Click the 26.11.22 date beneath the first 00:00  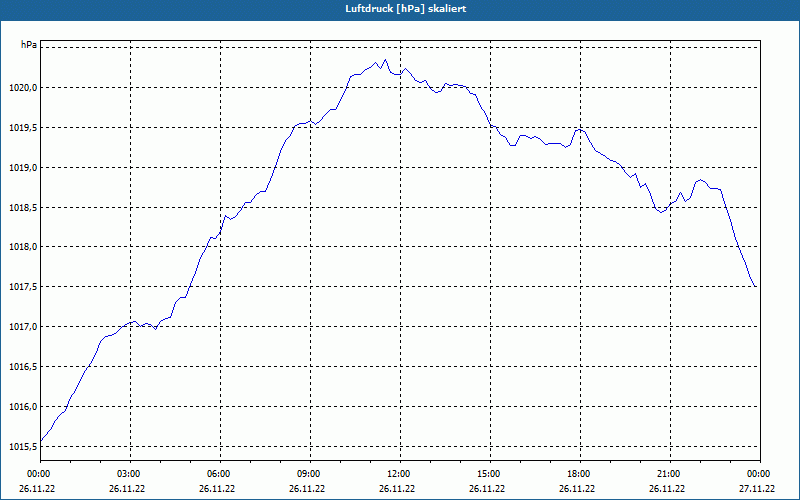click(x=37, y=488)
